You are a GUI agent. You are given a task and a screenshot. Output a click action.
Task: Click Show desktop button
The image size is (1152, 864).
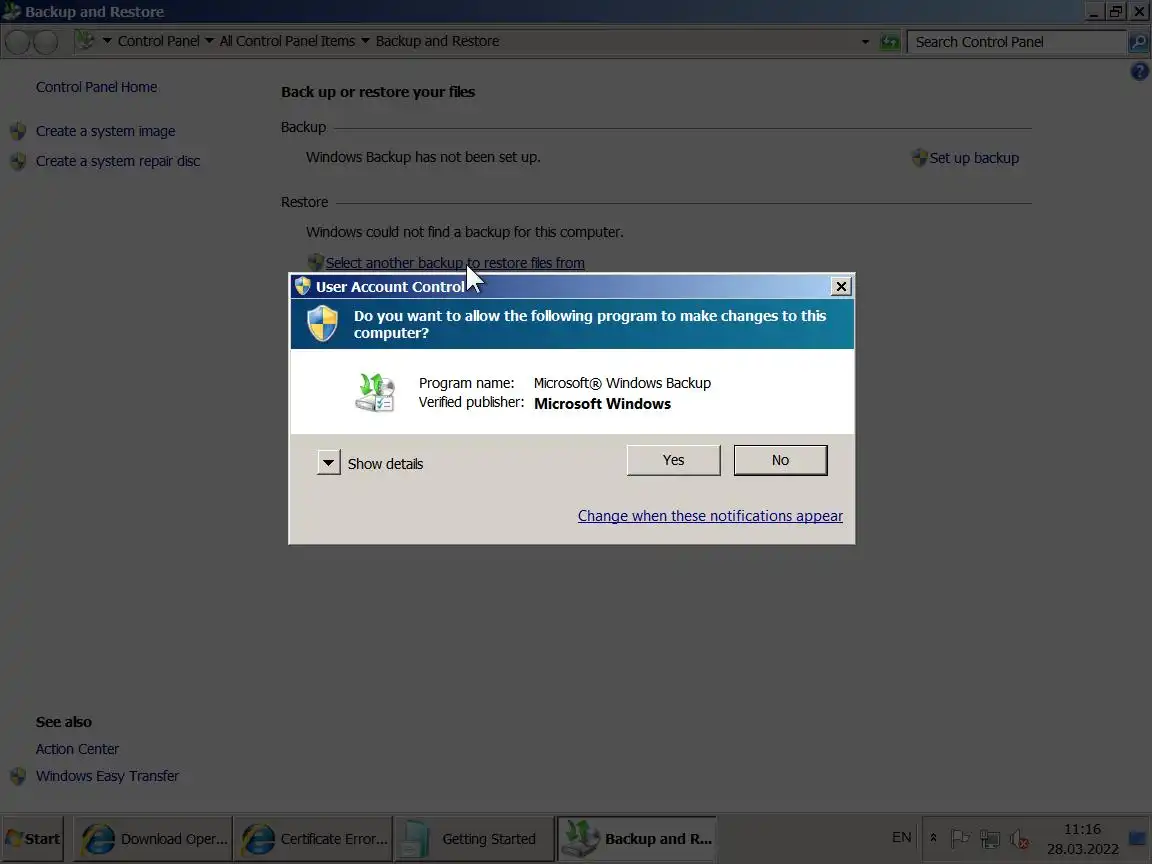coord(1137,838)
